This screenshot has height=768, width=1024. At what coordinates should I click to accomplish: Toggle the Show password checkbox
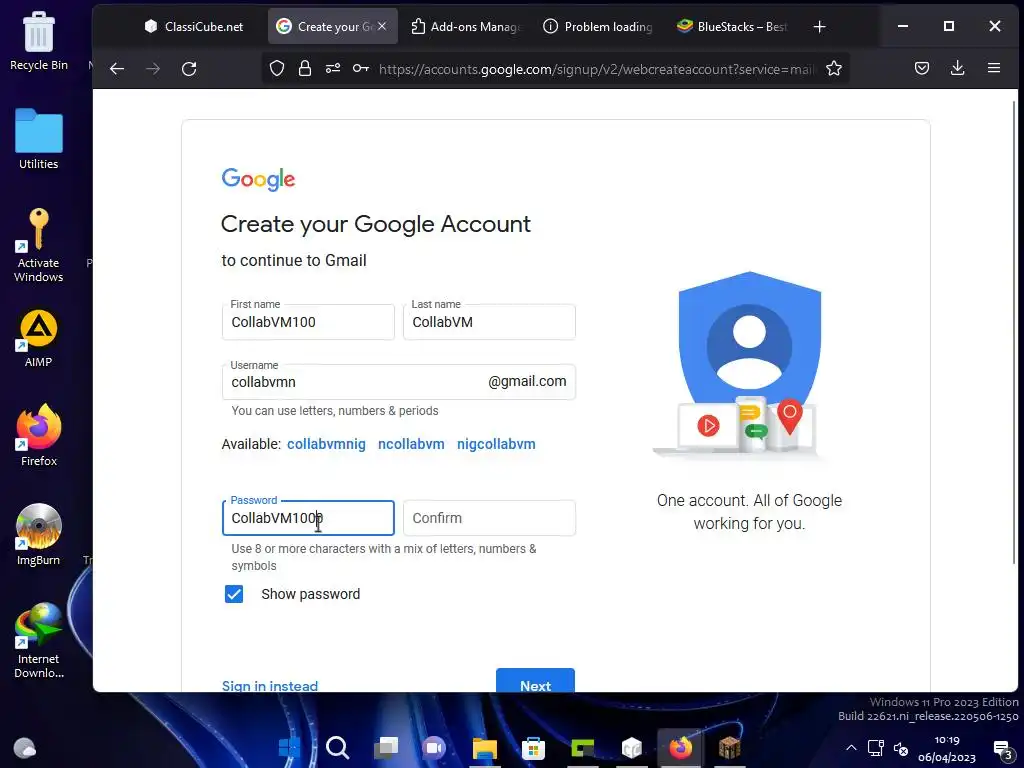click(234, 594)
